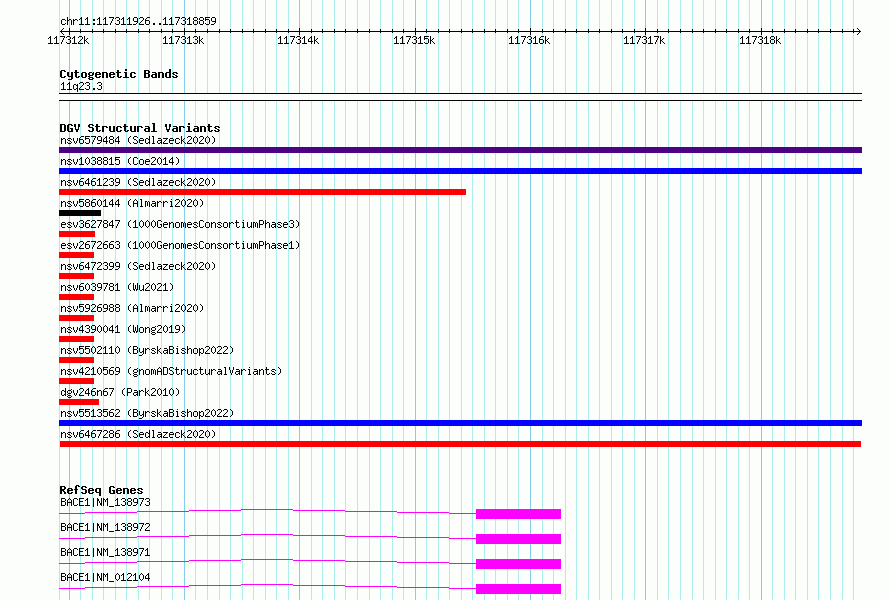Click the blue bar for nsv1038815
Screen dimensions: 890x600
tap(460, 171)
